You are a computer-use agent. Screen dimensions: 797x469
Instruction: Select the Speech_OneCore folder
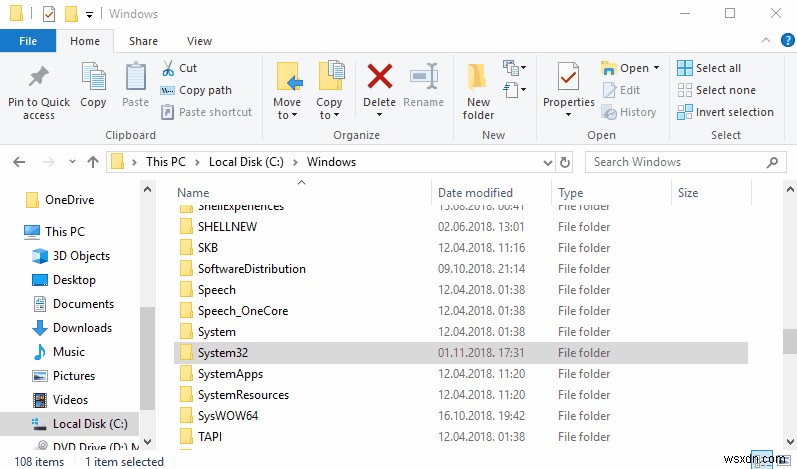click(x=242, y=310)
